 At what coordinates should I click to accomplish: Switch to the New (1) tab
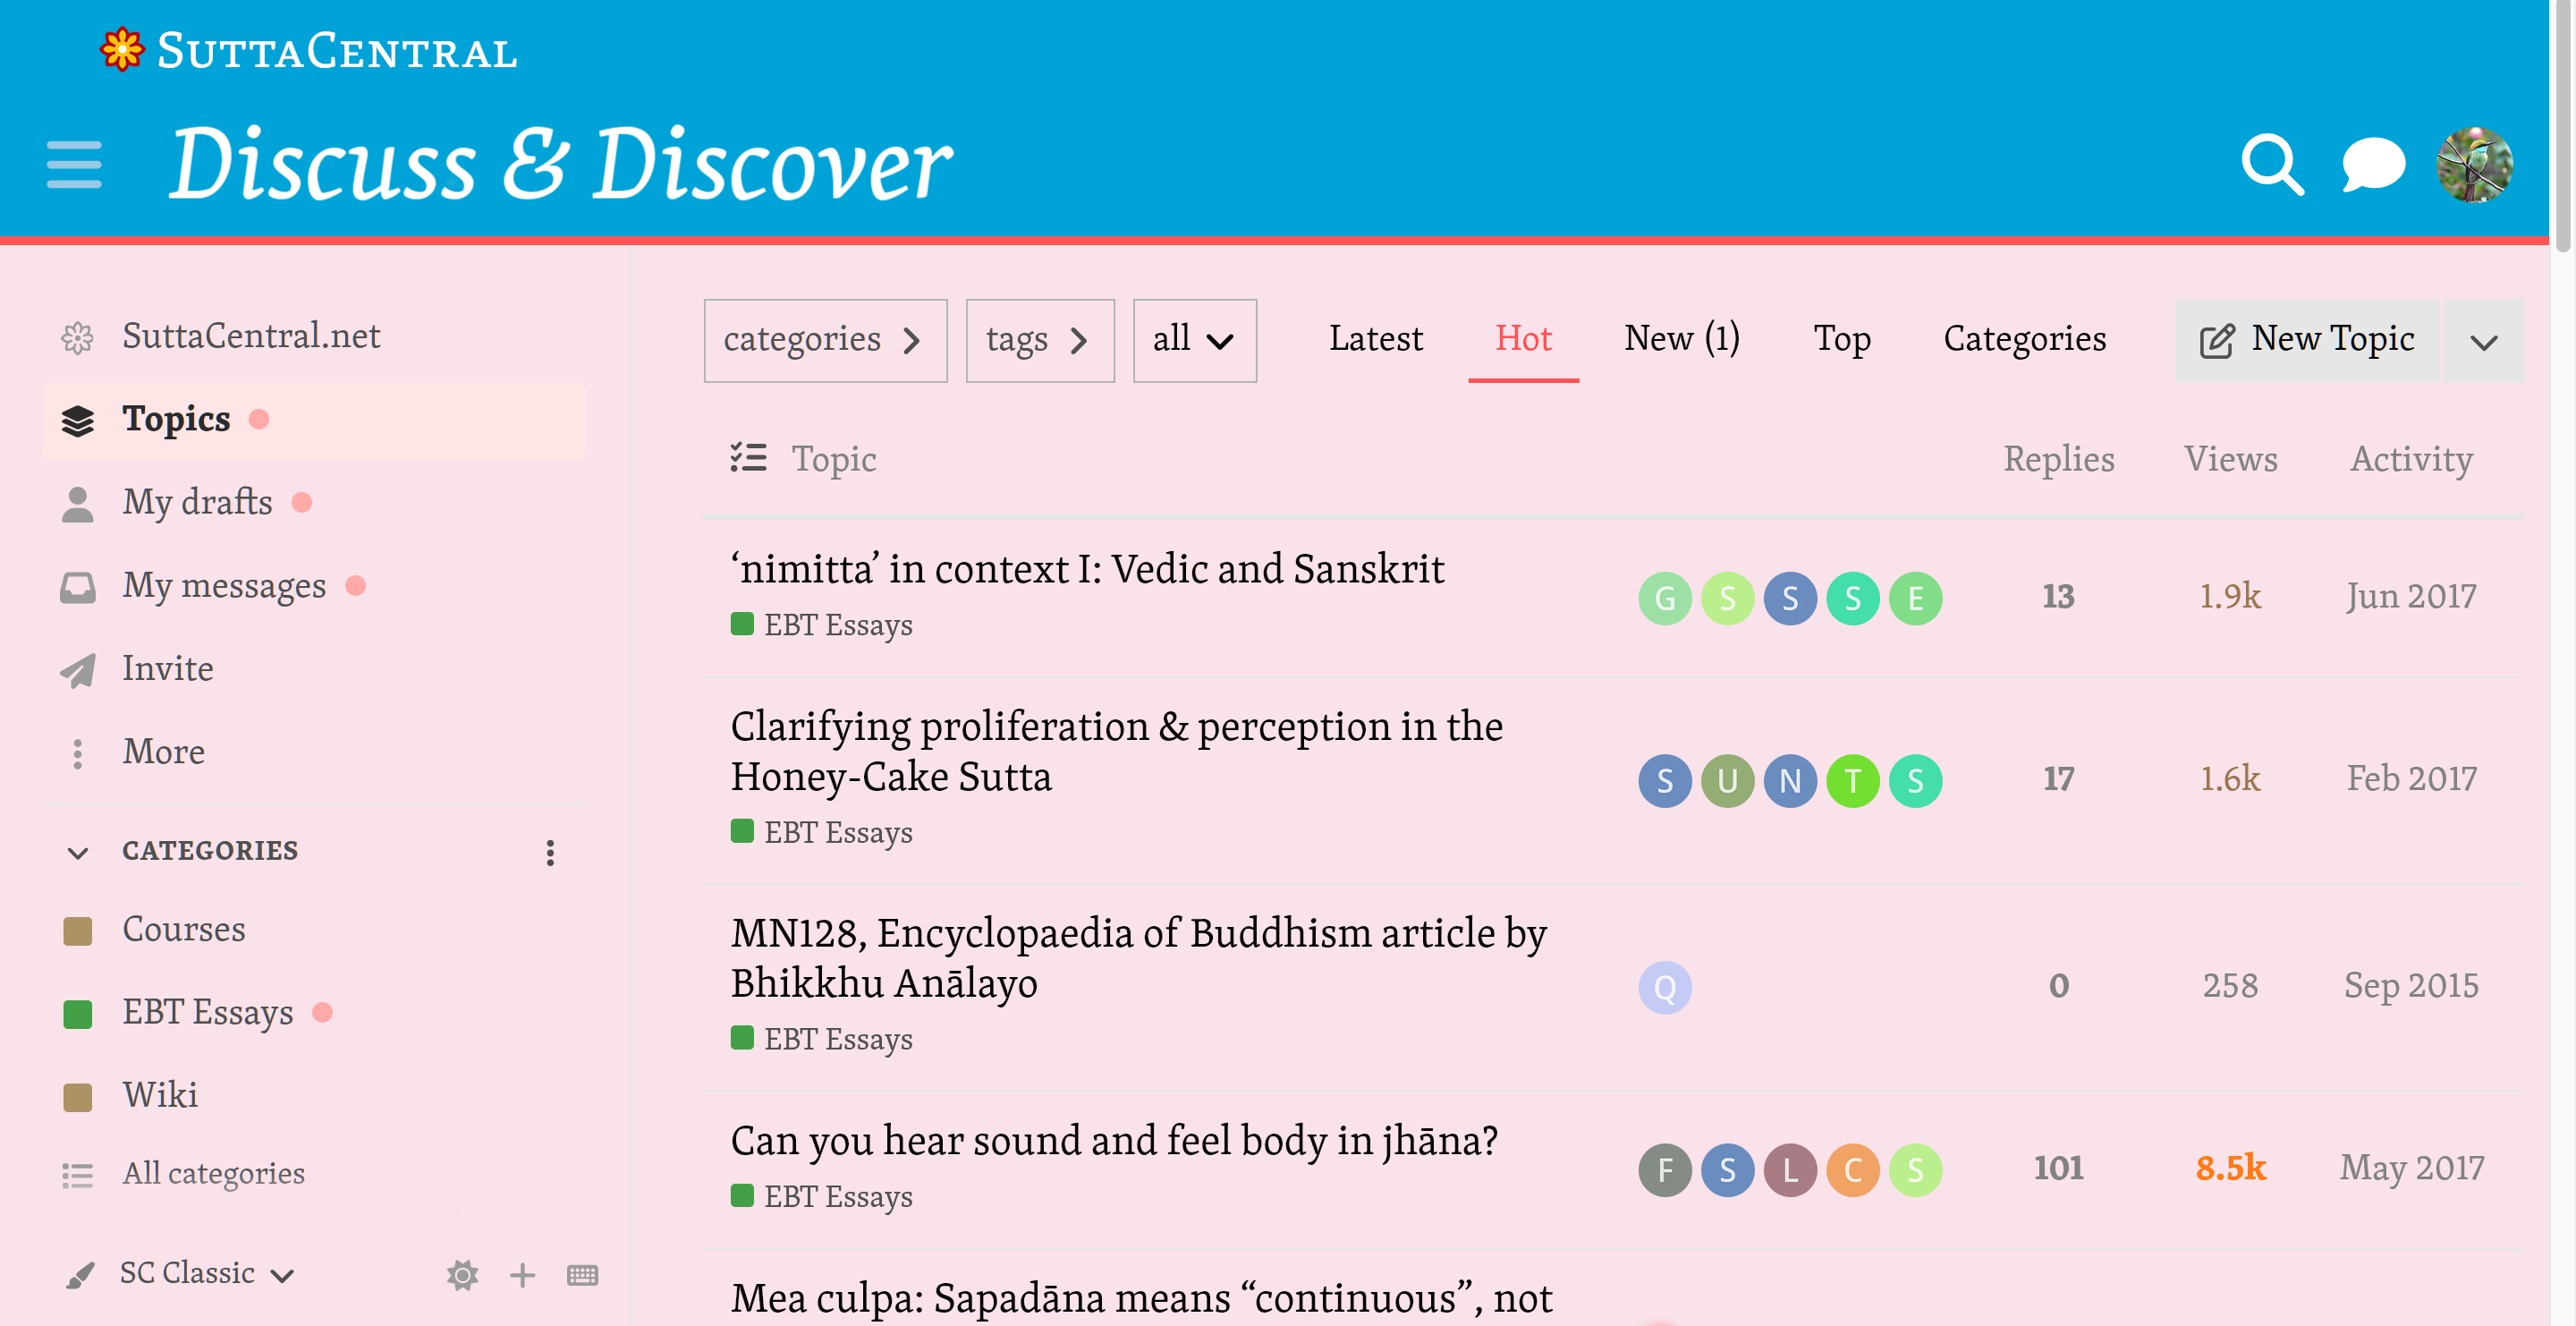pos(1682,339)
